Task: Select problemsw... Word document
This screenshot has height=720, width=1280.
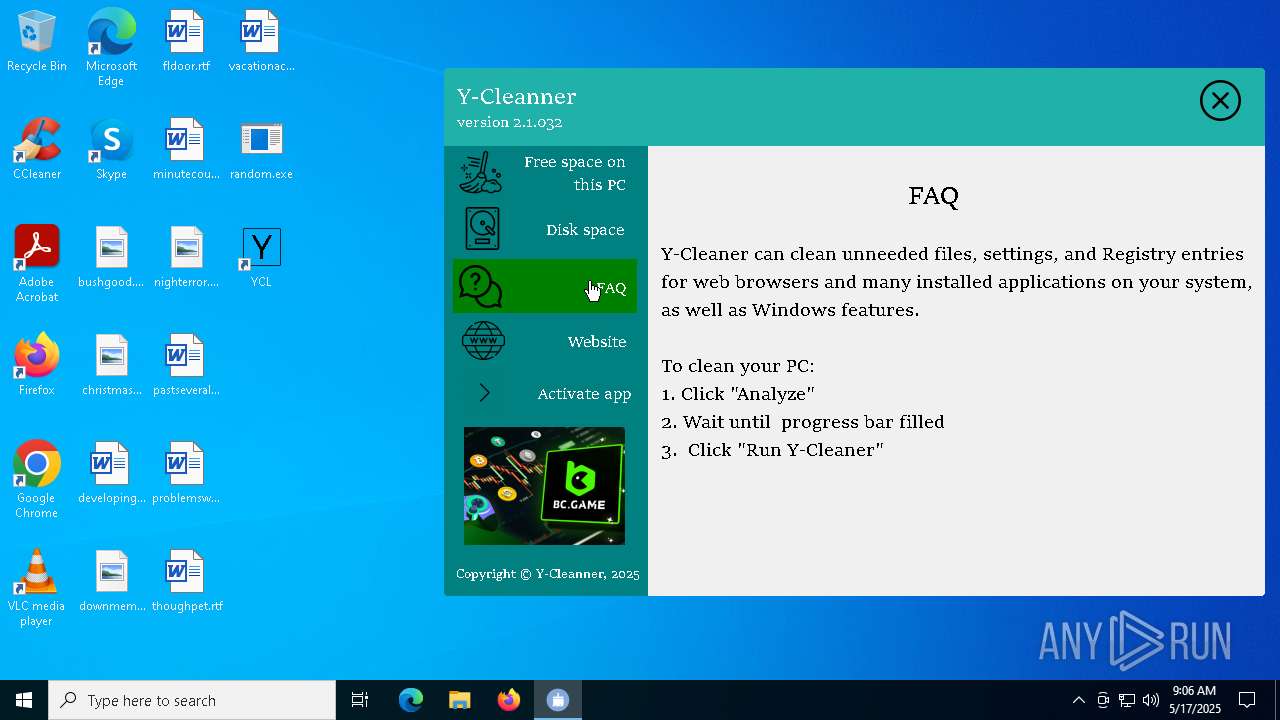Action: coord(186,474)
